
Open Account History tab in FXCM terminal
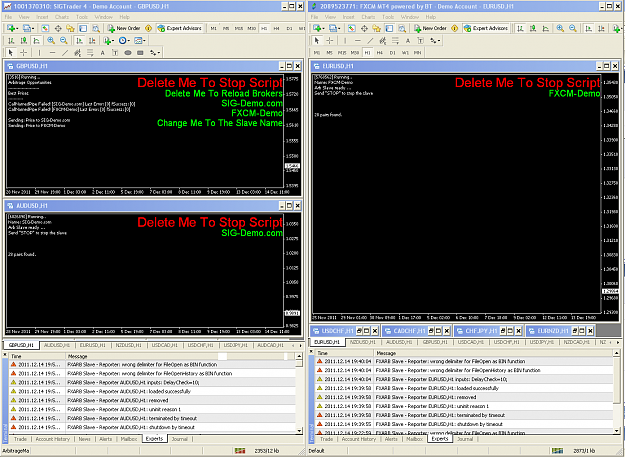point(359,439)
